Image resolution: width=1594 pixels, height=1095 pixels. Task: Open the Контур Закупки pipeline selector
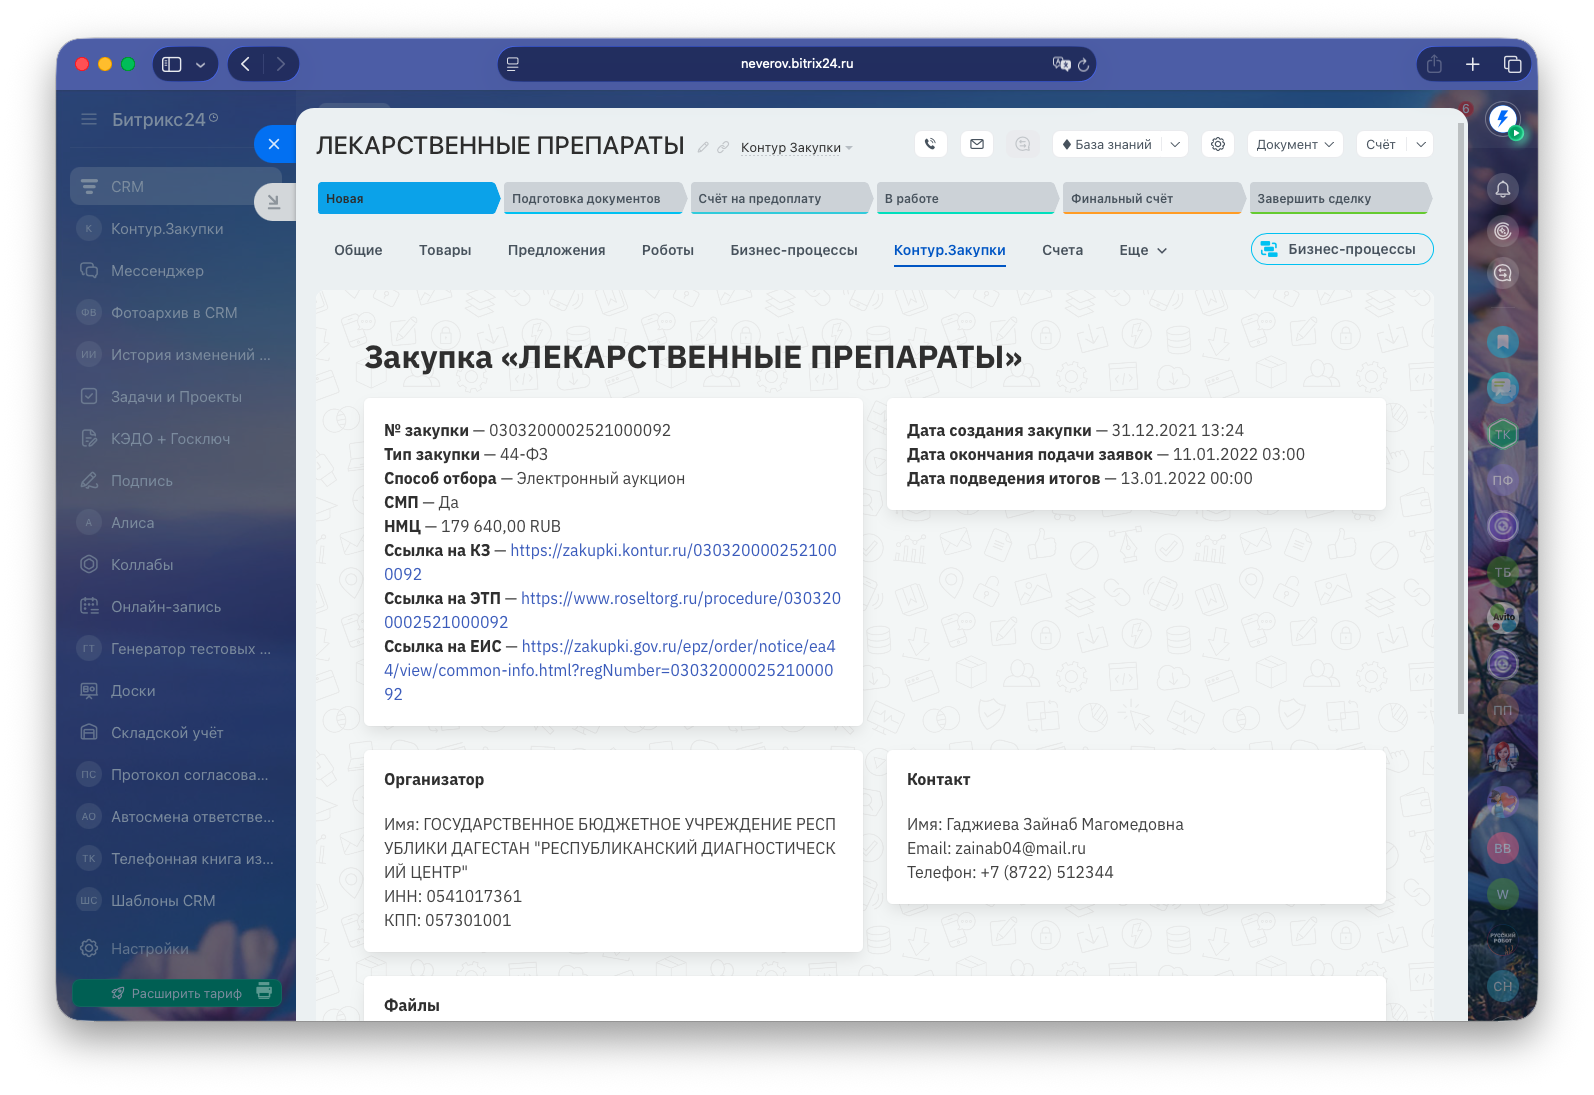796,148
